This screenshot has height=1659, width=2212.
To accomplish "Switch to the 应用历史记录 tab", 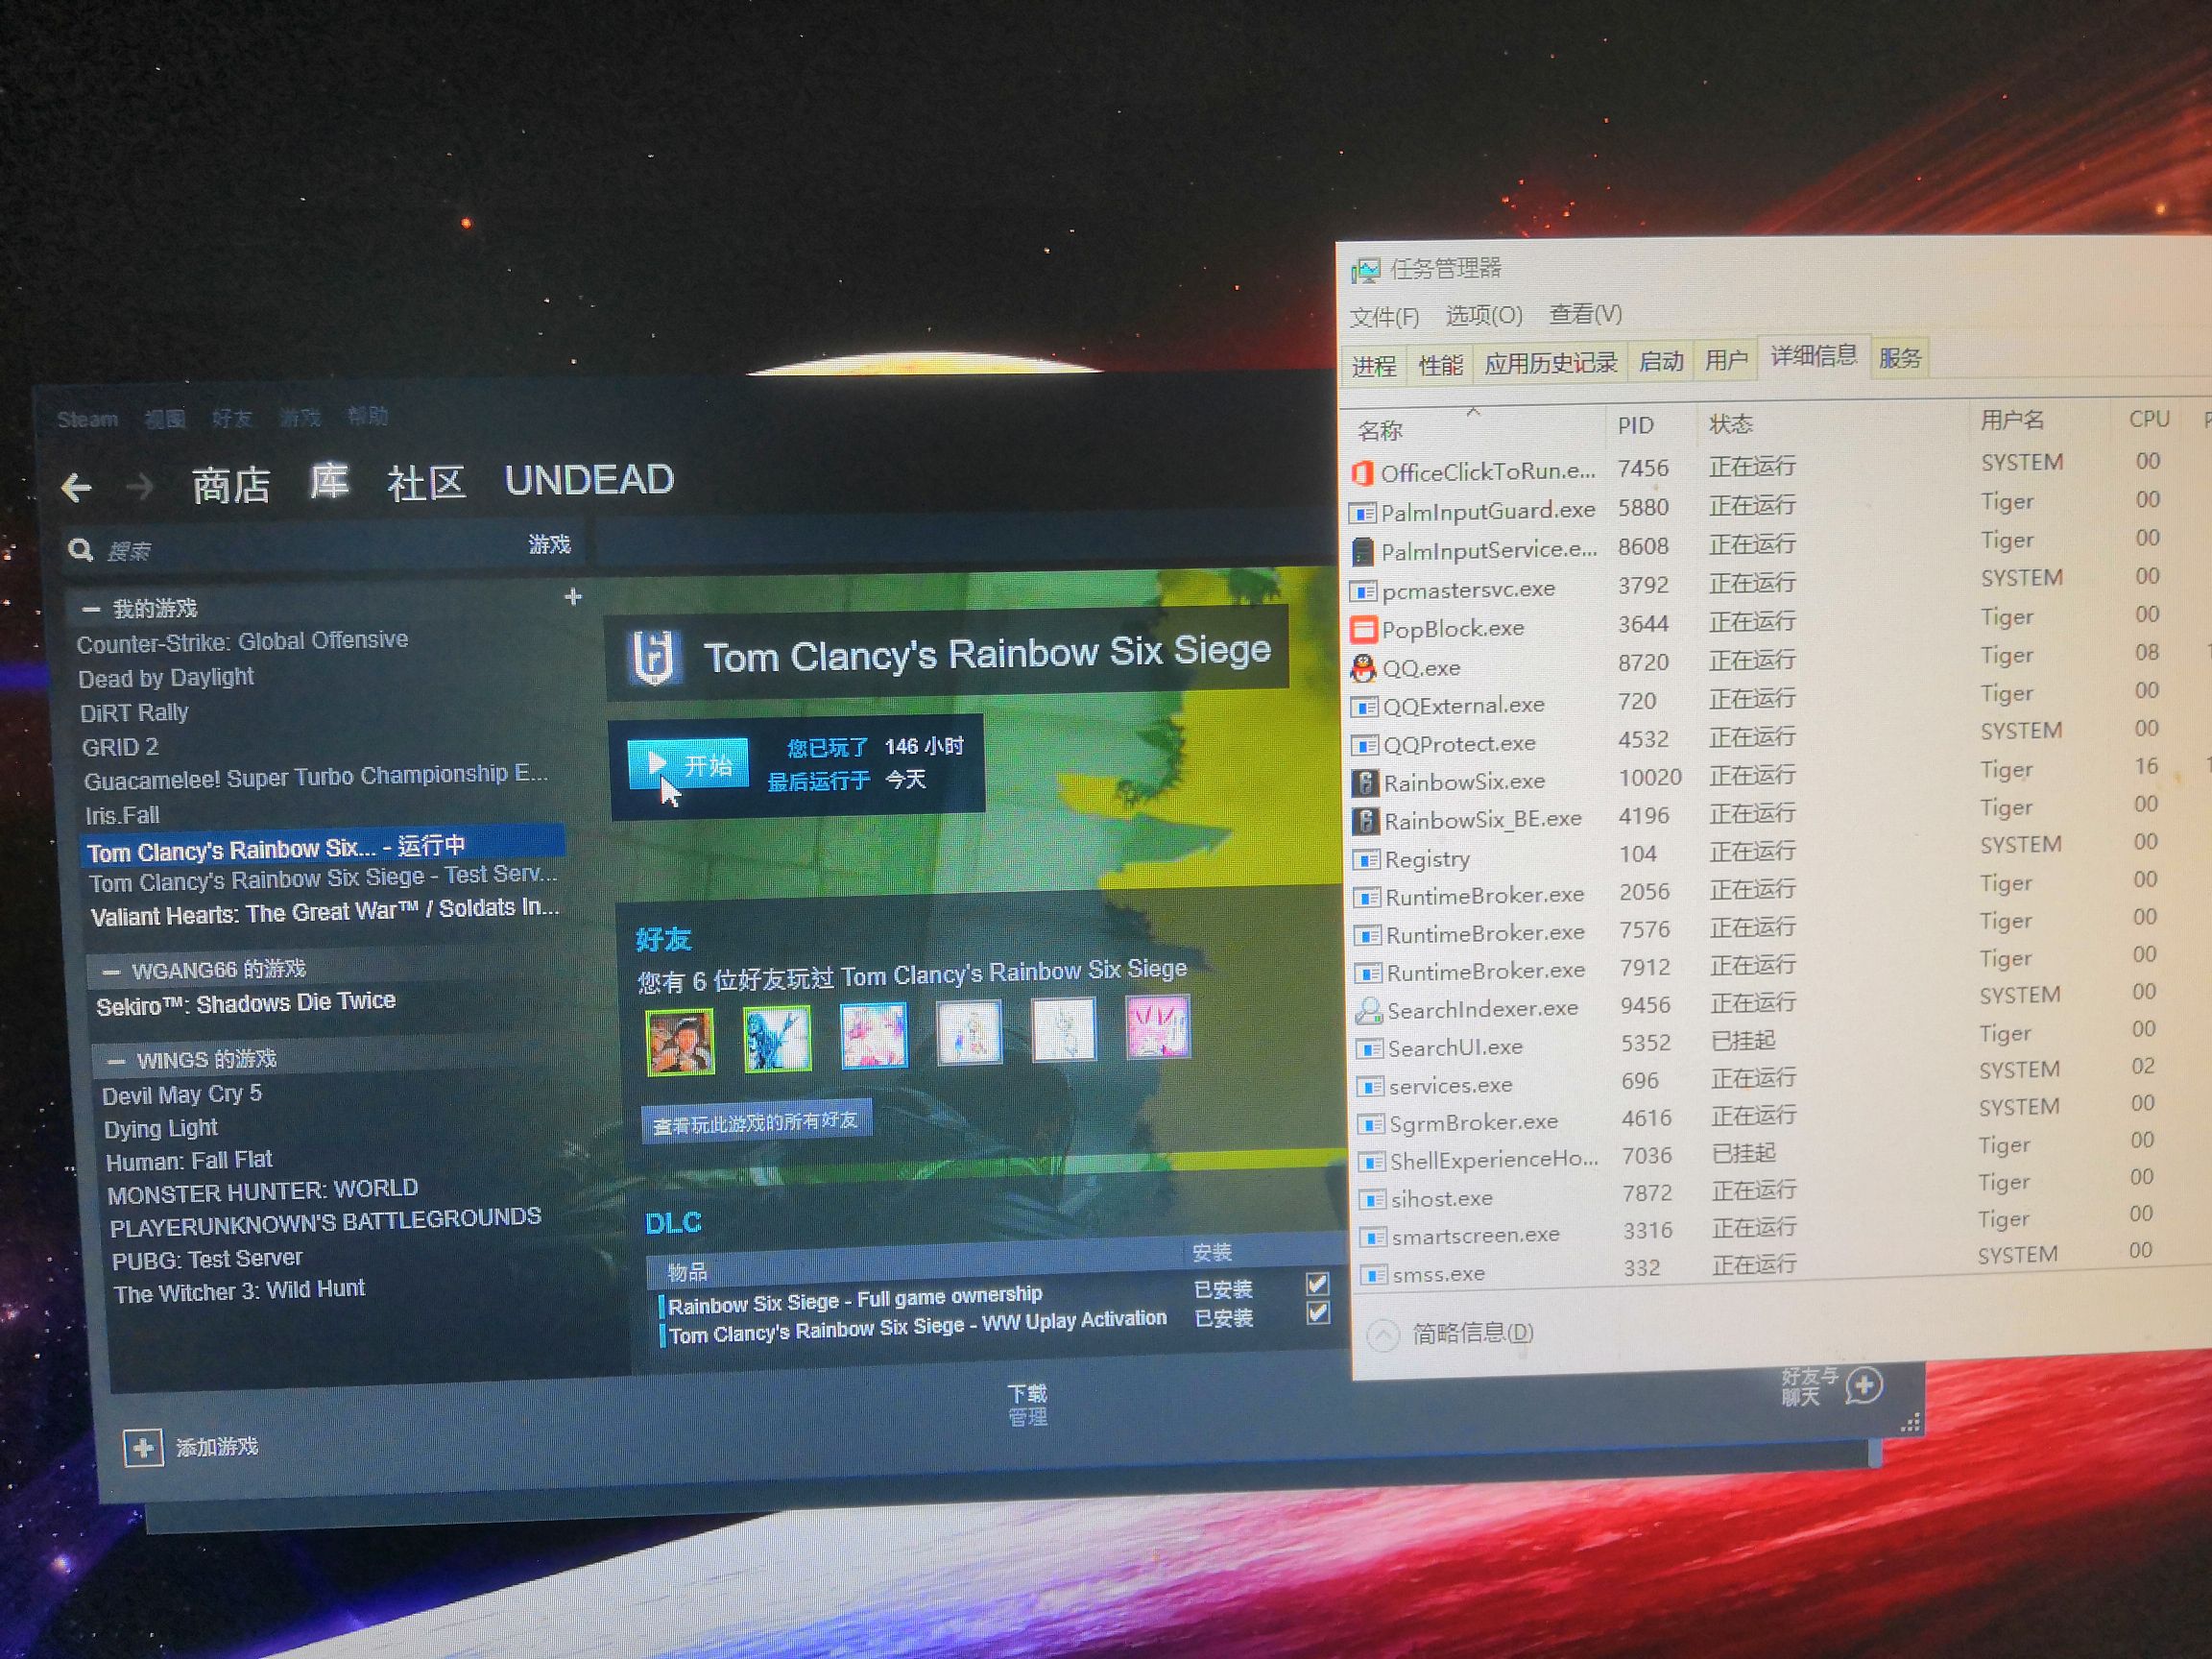I will 1551,363.
